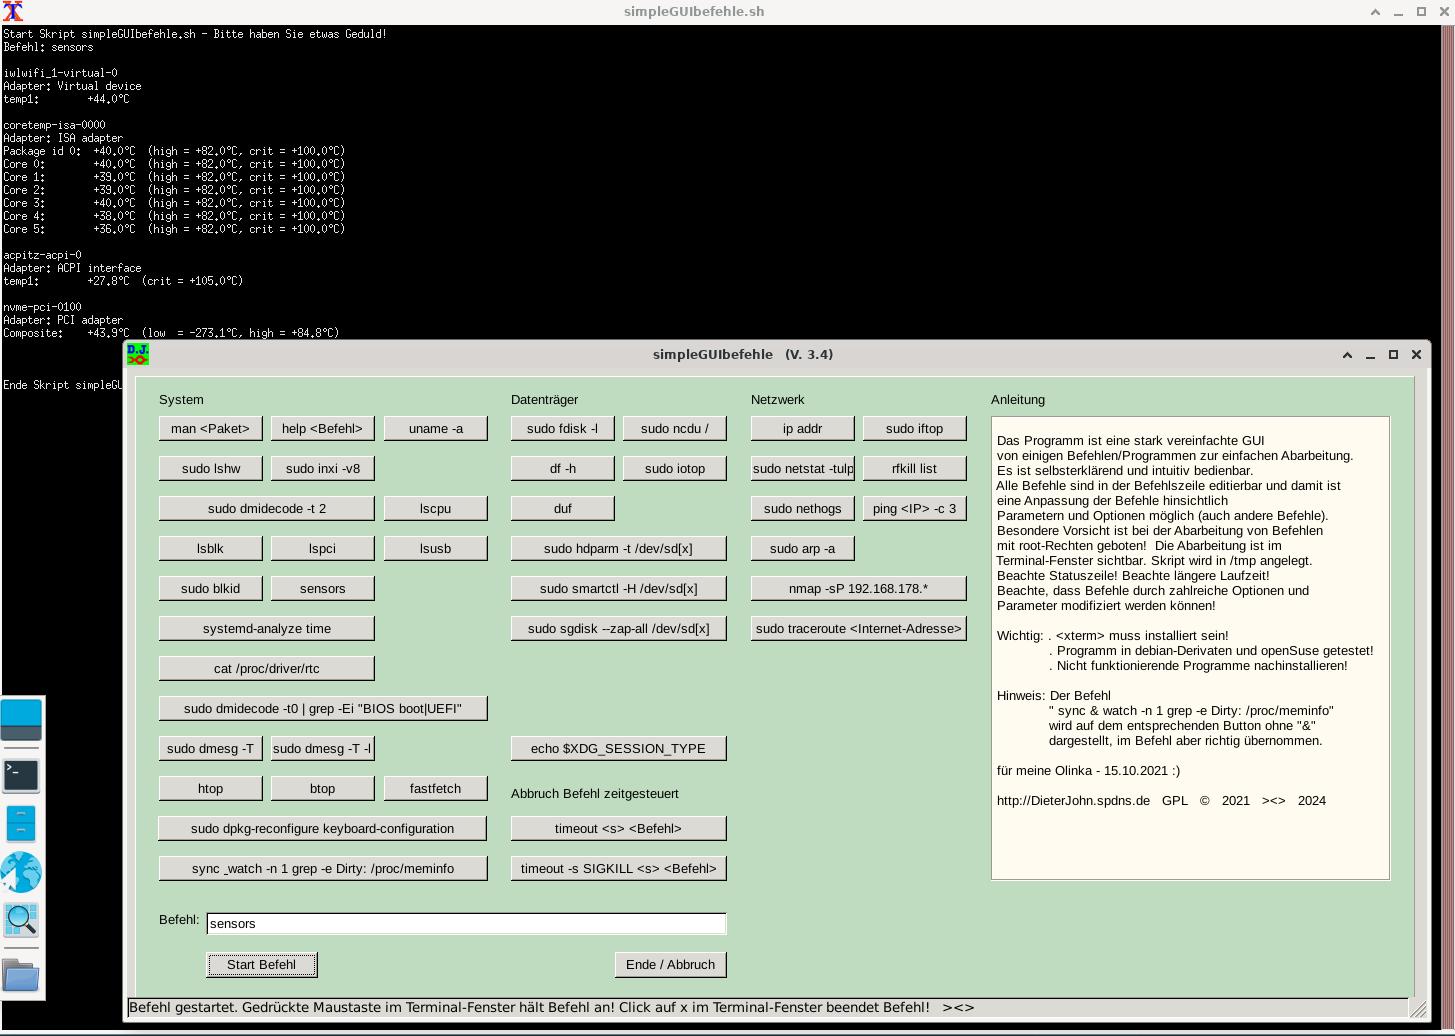
Task: Select 'systemd-analyze time' button
Action: [x=267, y=628]
